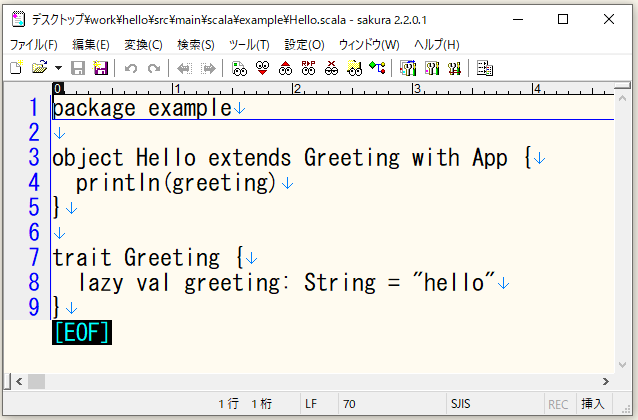Open the ウィンドウ(W) menu
The height and width of the screenshot is (420, 638).
(x=369, y=44)
